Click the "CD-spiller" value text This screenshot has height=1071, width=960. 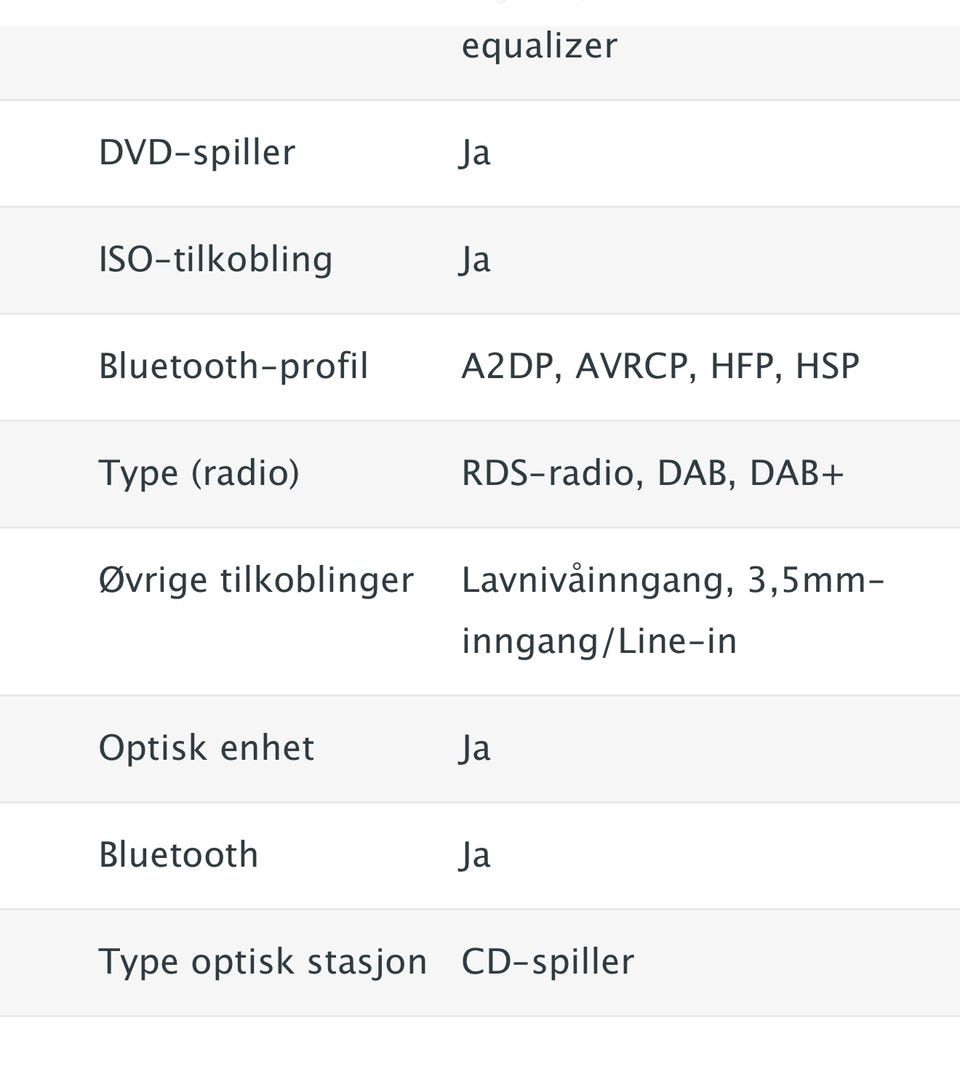548,962
